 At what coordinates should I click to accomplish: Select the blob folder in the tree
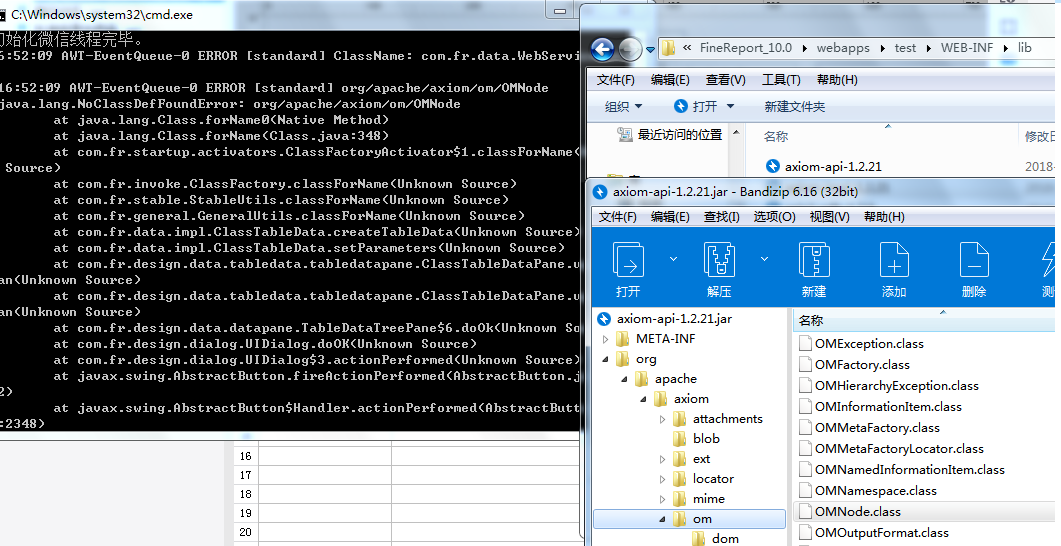pyautogui.click(x=706, y=438)
